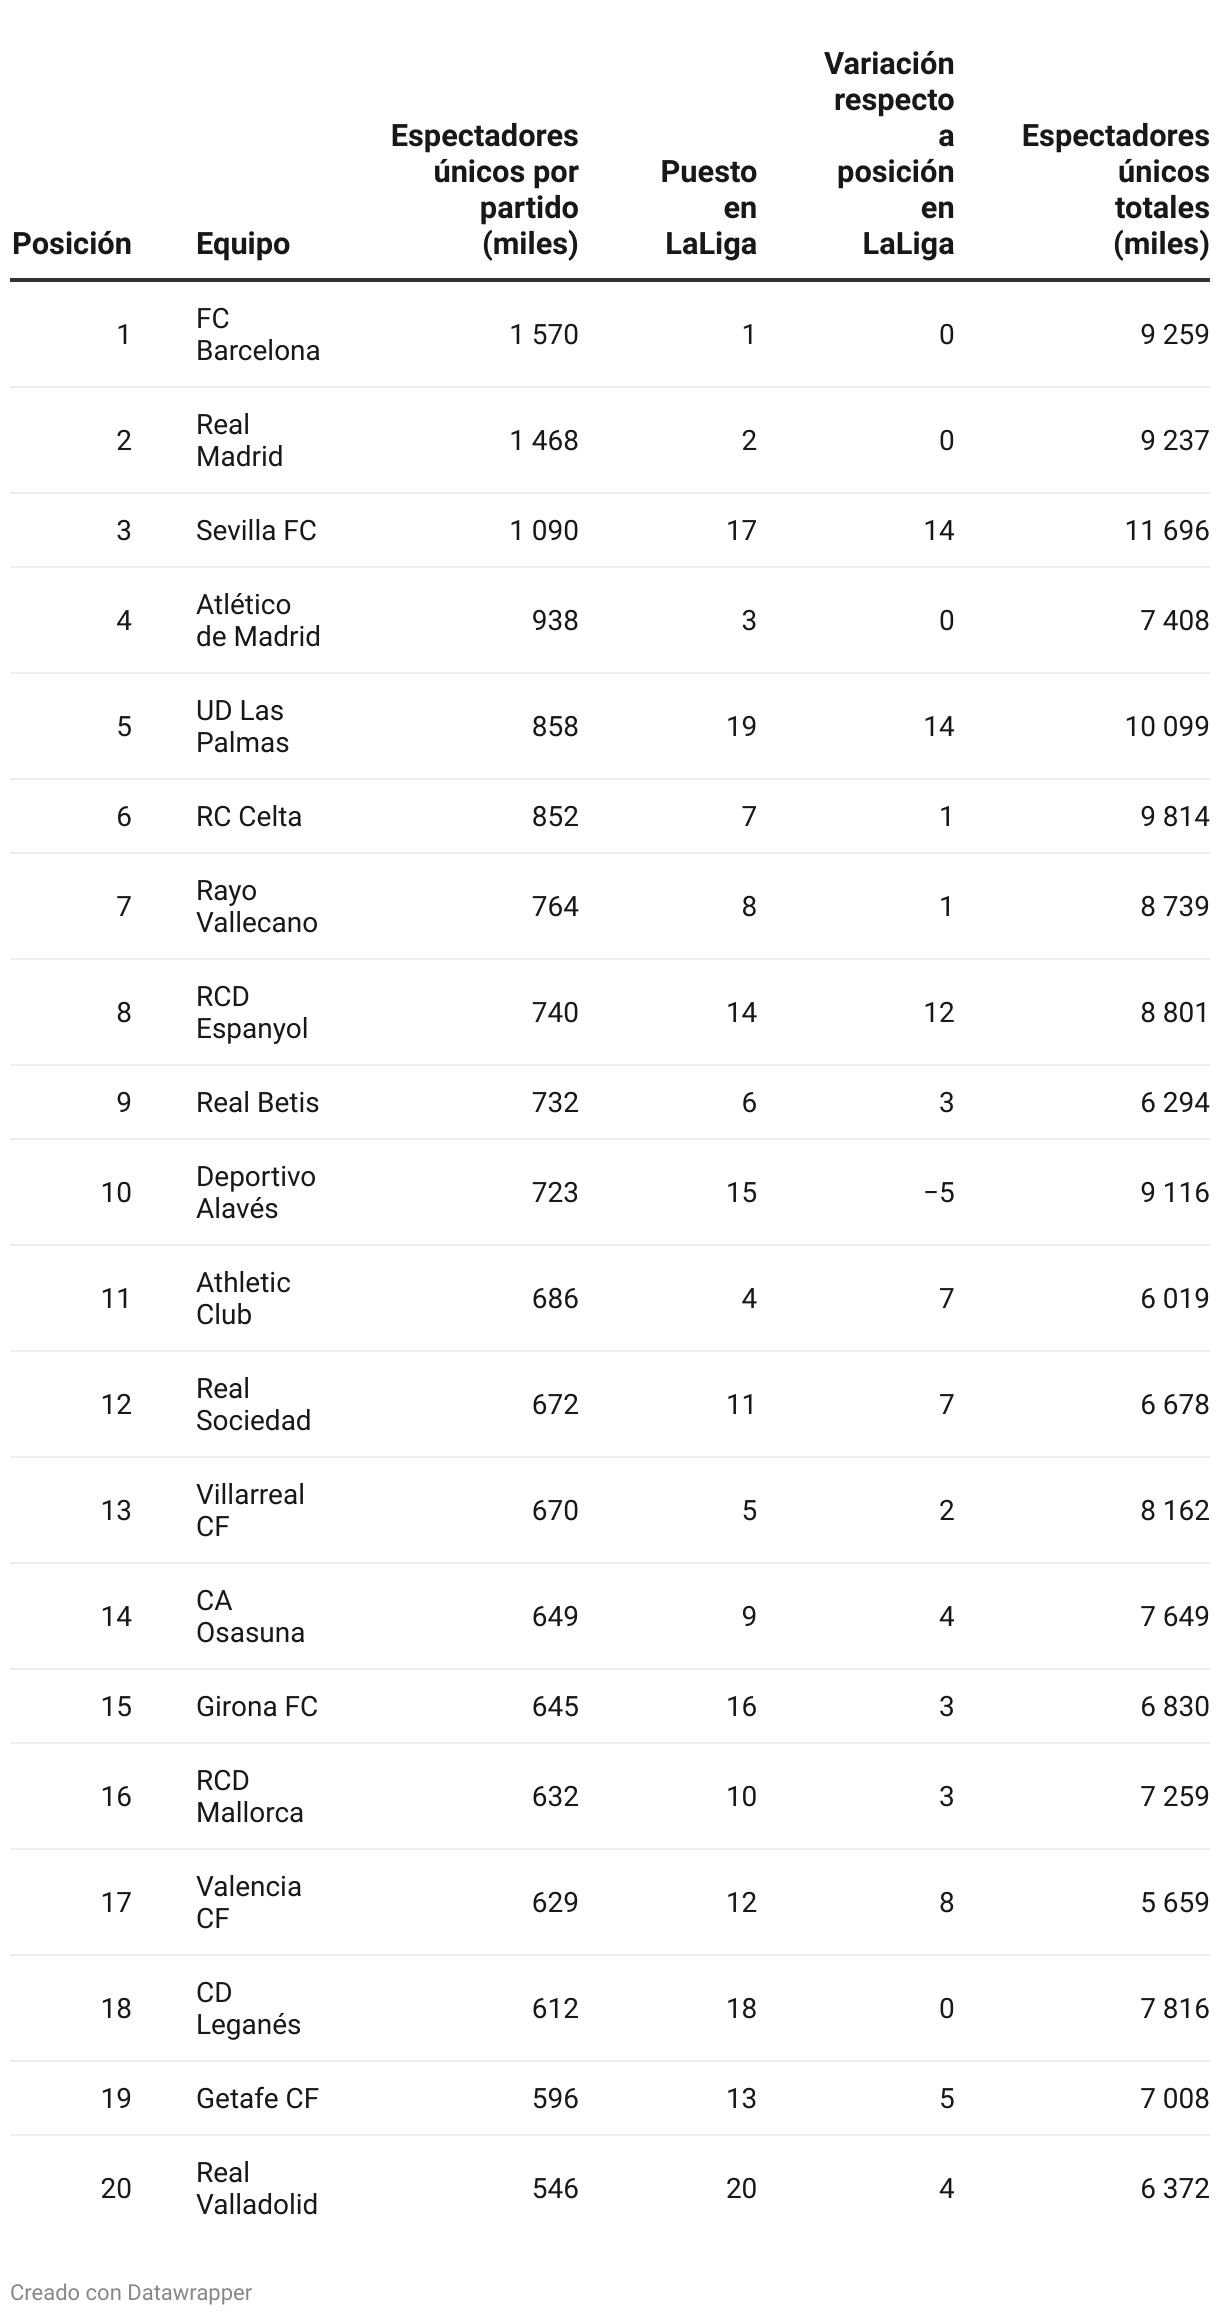Click Sevilla FC total value 11 696
The image size is (1220, 2316).
pyautogui.click(x=1167, y=531)
